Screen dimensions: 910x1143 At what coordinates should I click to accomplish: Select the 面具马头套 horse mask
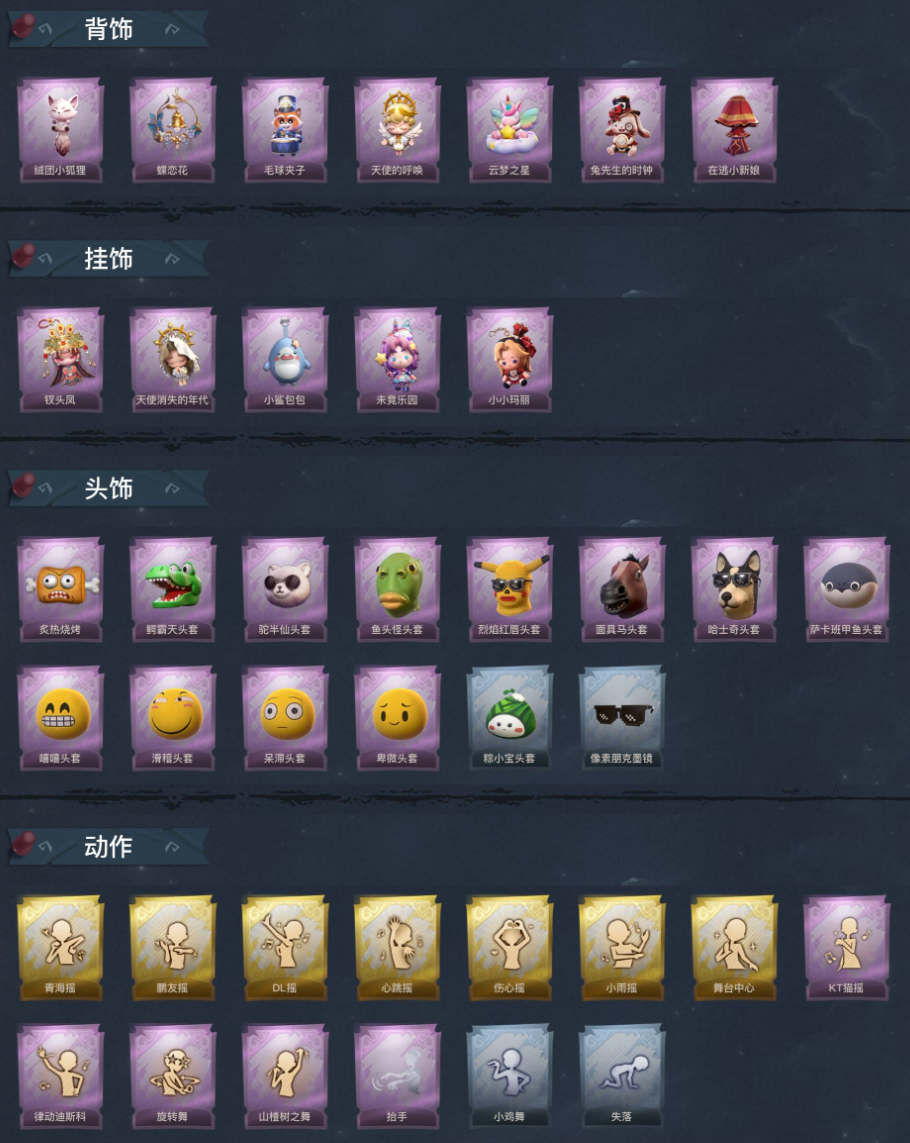coord(622,589)
